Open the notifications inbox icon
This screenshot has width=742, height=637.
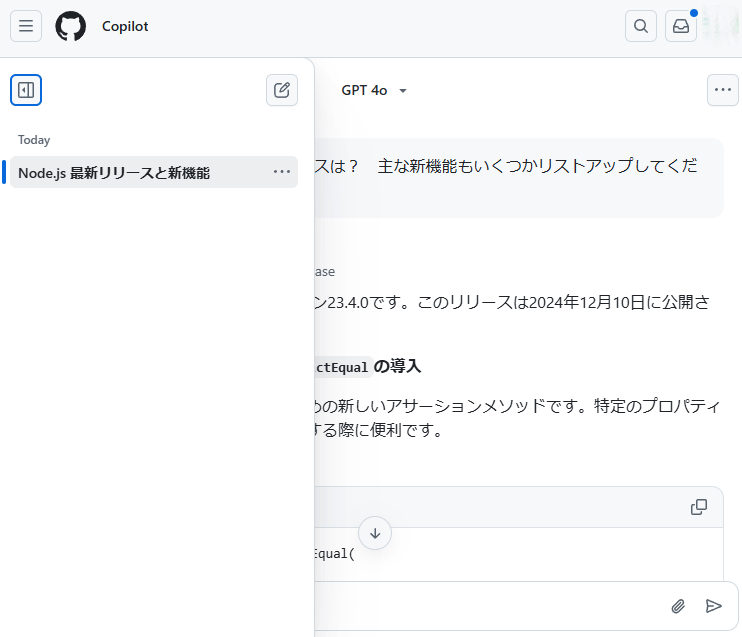tap(681, 26)
